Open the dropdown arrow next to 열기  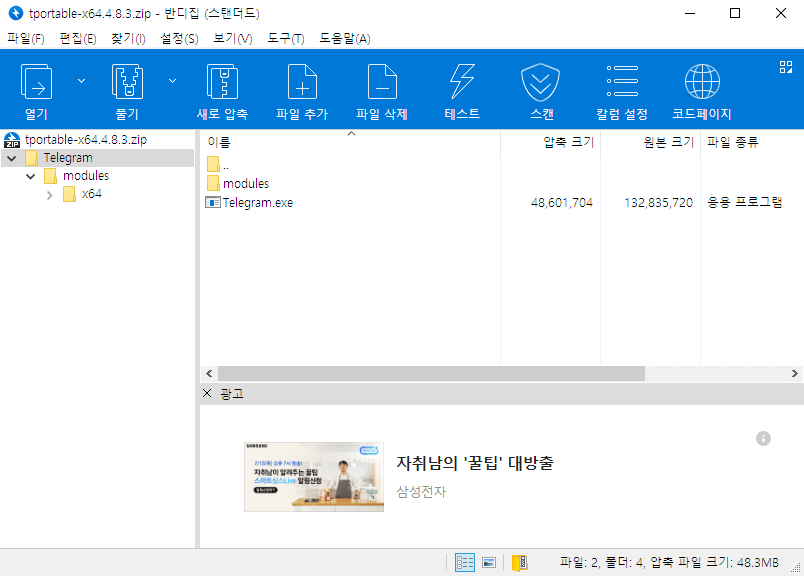[x=82, y=80]
